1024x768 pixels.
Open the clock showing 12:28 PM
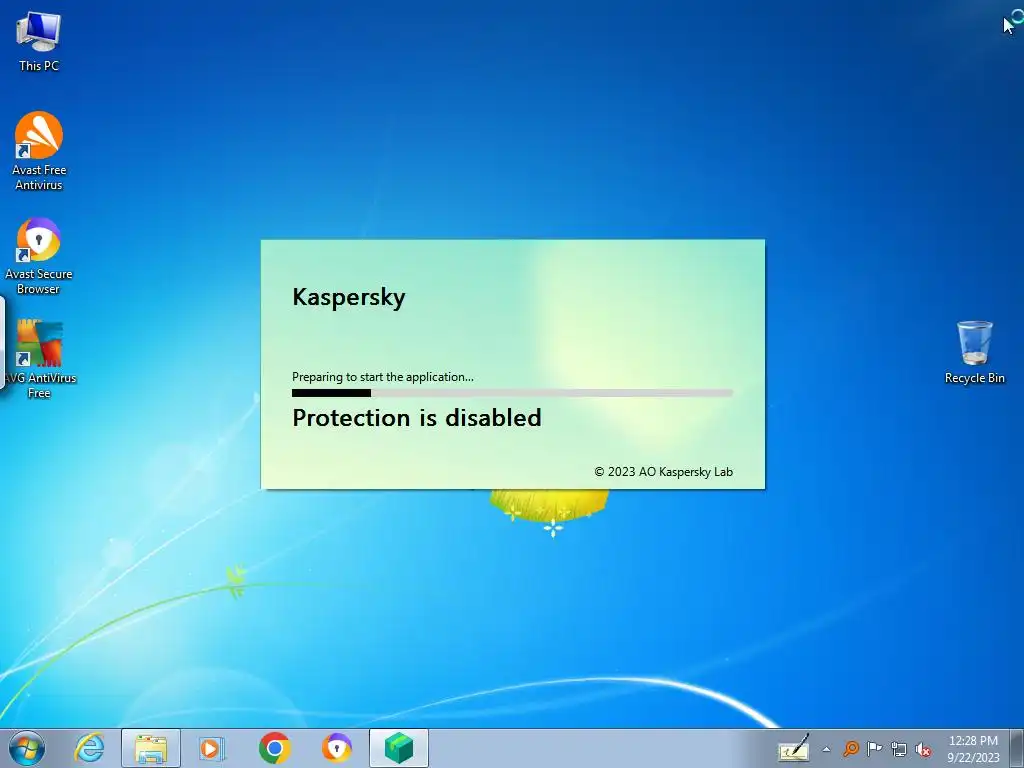(973, 748)
